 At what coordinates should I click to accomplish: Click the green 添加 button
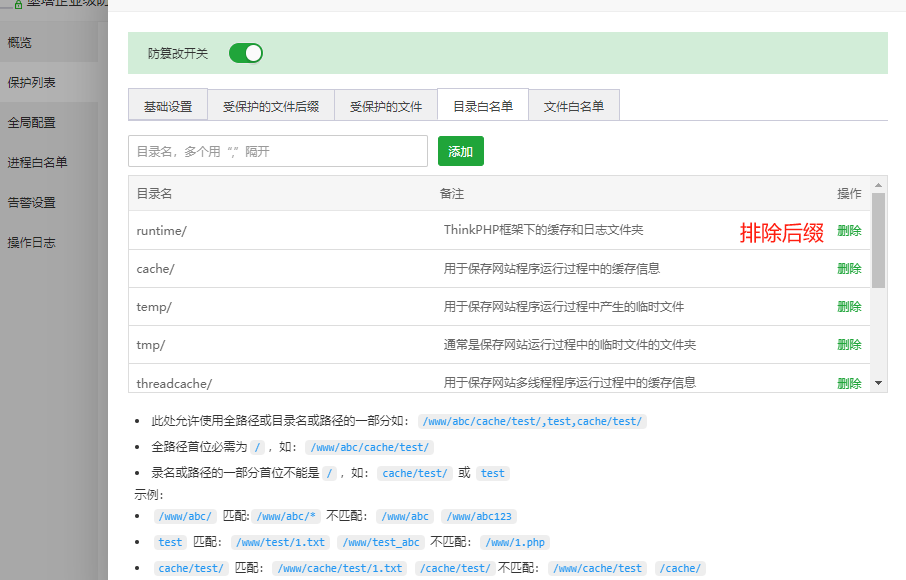(x=461, y=151)
